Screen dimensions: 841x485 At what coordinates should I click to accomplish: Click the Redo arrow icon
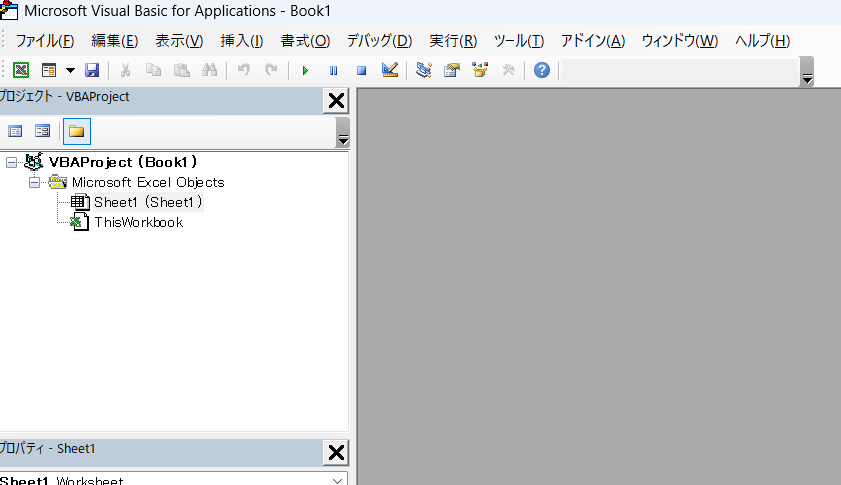pos(271,70)
